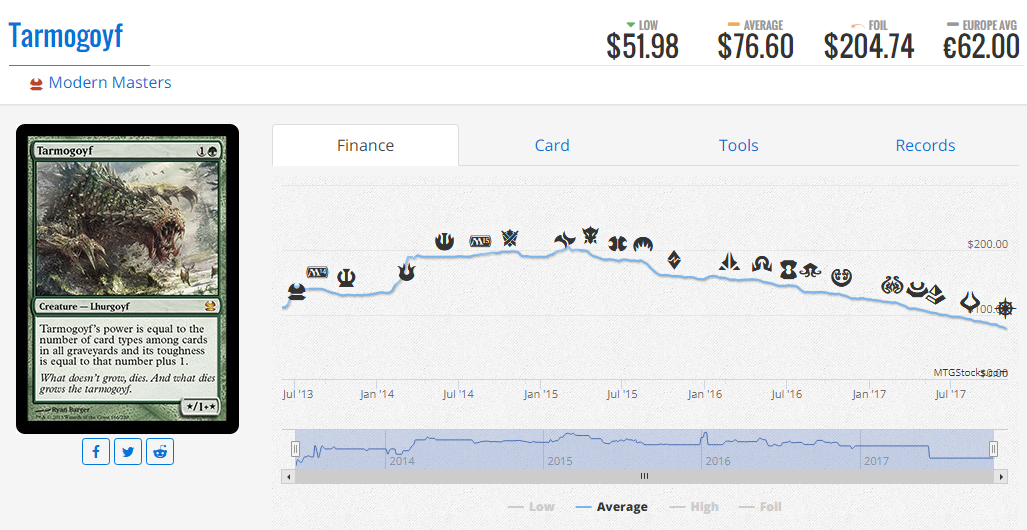Open the Tarmogoyf card title link
Screen dimensions: 1027x530
[x=65, y=35]
